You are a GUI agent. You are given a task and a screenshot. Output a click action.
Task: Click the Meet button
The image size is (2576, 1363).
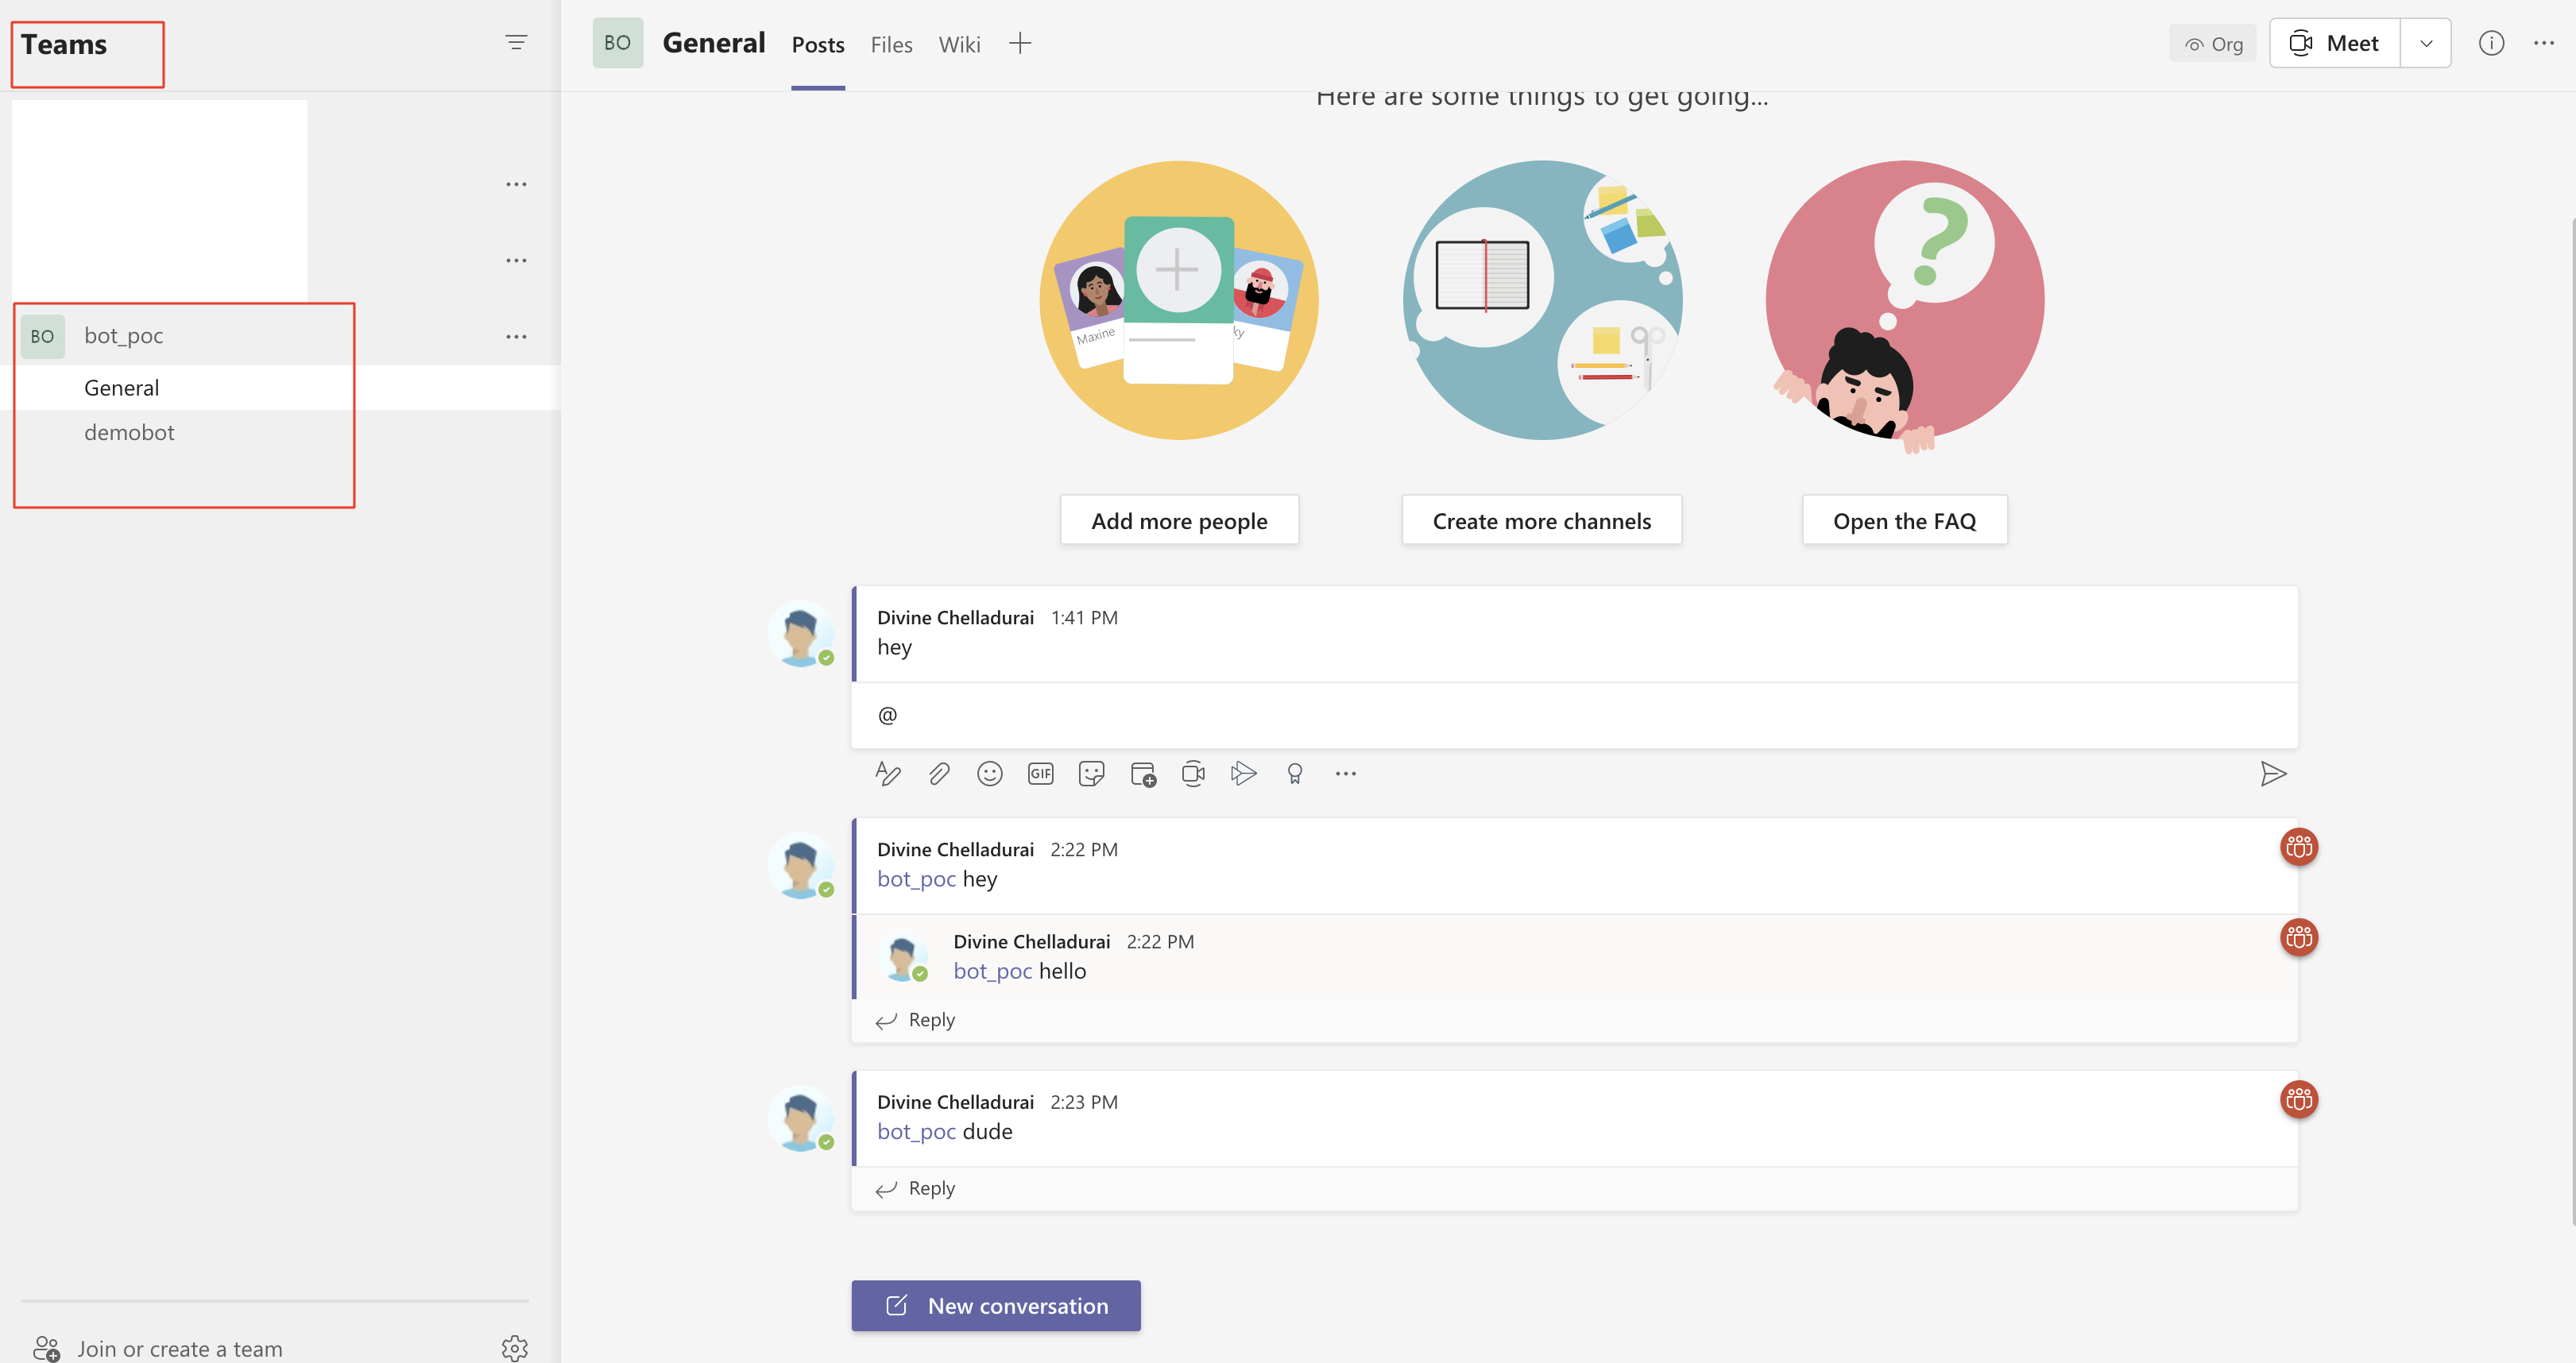coord(2335,43)
